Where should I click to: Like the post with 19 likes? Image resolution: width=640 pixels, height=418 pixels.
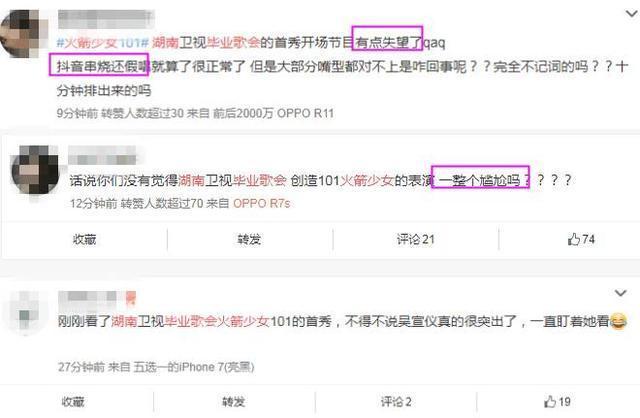tap(557, 402)
